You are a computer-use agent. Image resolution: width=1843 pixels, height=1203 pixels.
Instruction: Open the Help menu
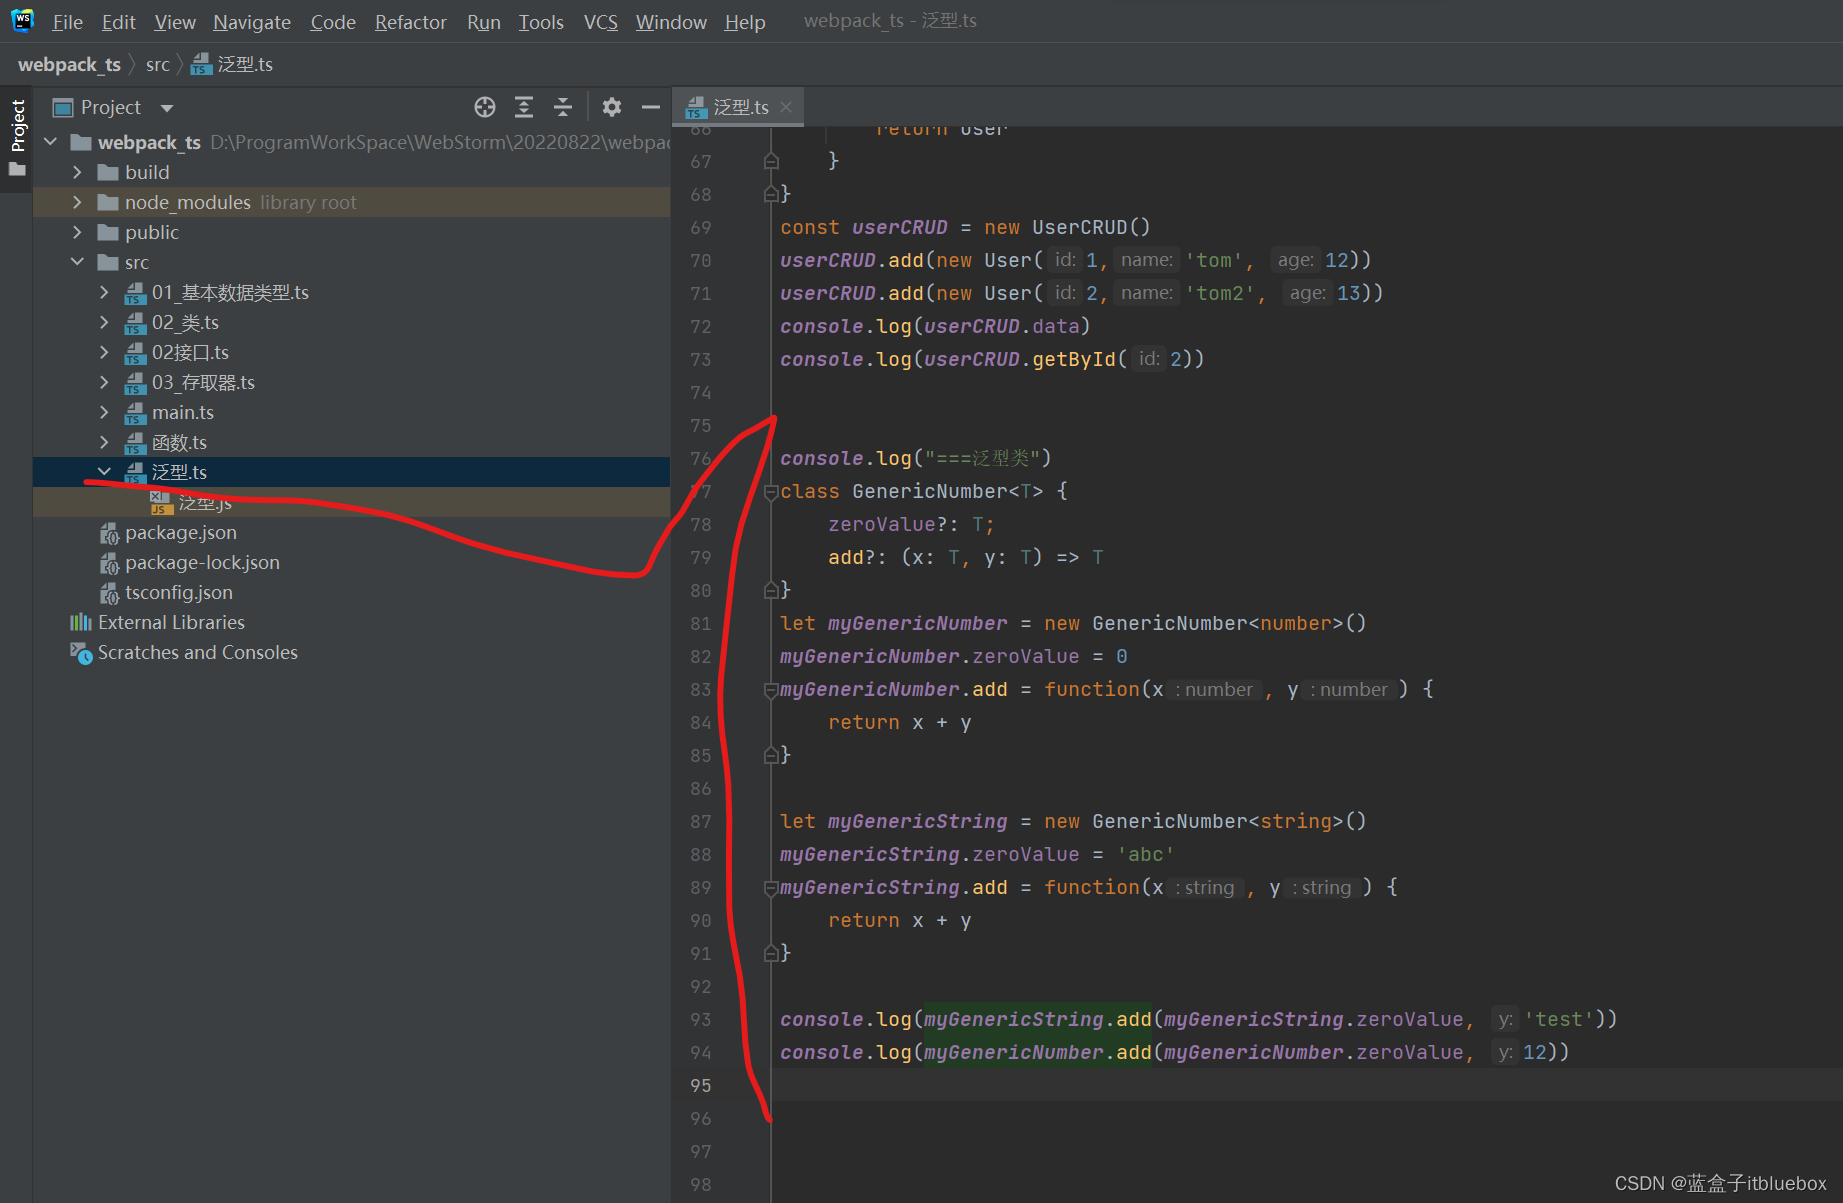pyautogui.click(x=745, y=21)
